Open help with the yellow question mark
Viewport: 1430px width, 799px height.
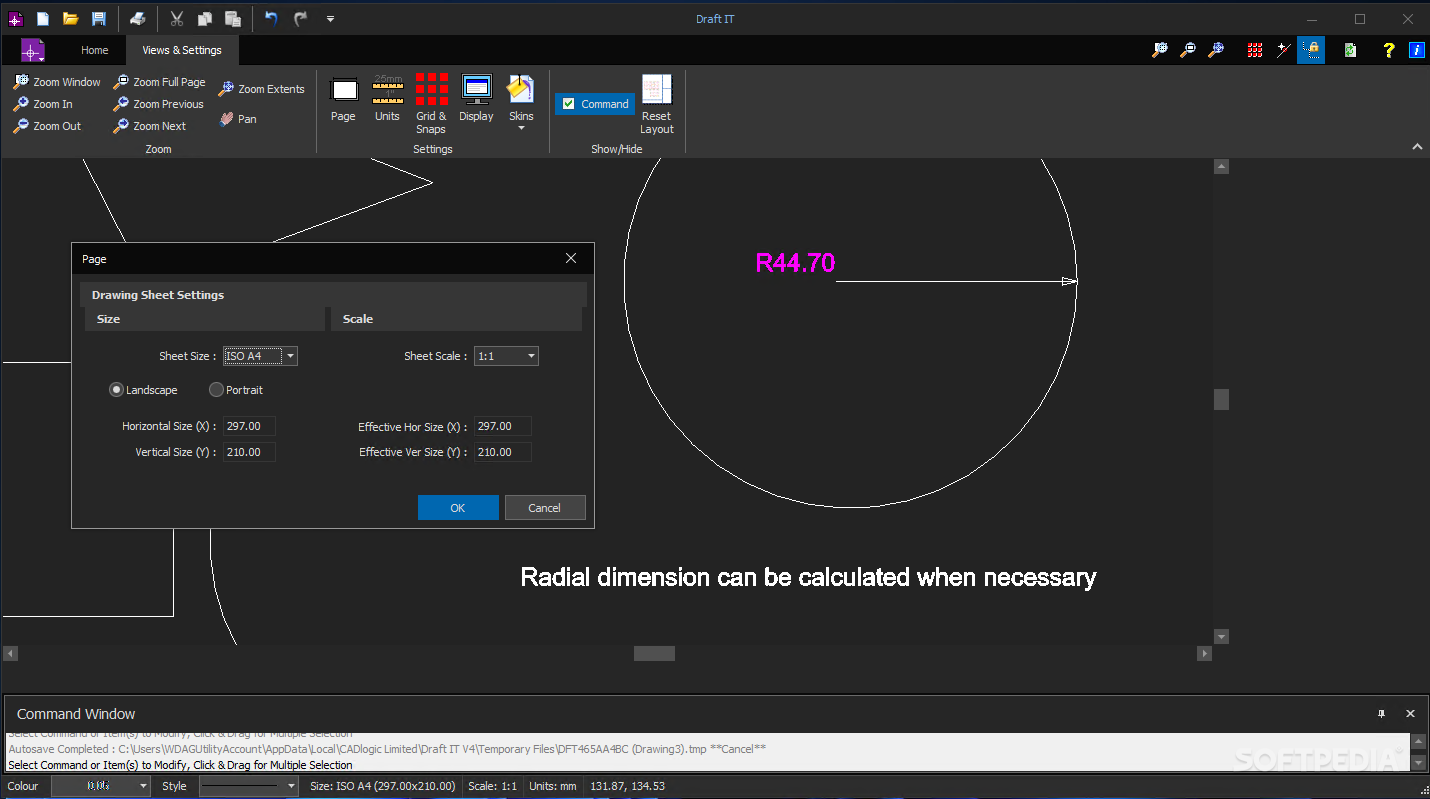pyautogui.click(x=1389, y=50)
